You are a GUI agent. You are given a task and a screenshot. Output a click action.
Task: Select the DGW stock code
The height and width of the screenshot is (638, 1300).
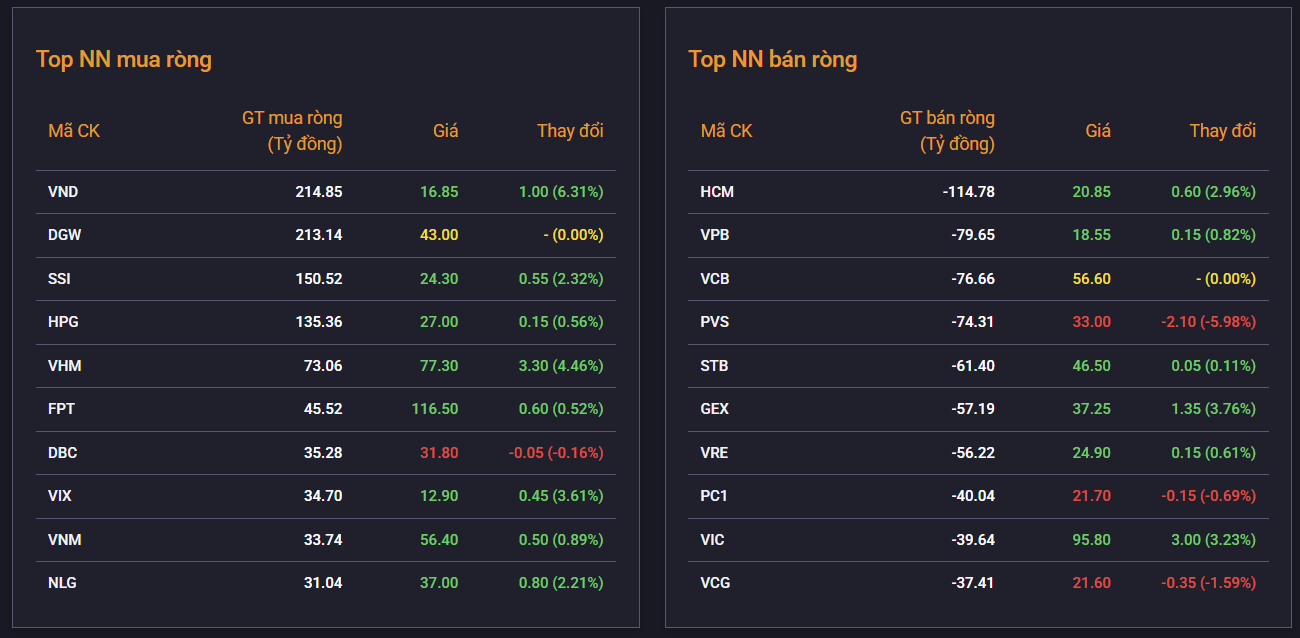64,235
